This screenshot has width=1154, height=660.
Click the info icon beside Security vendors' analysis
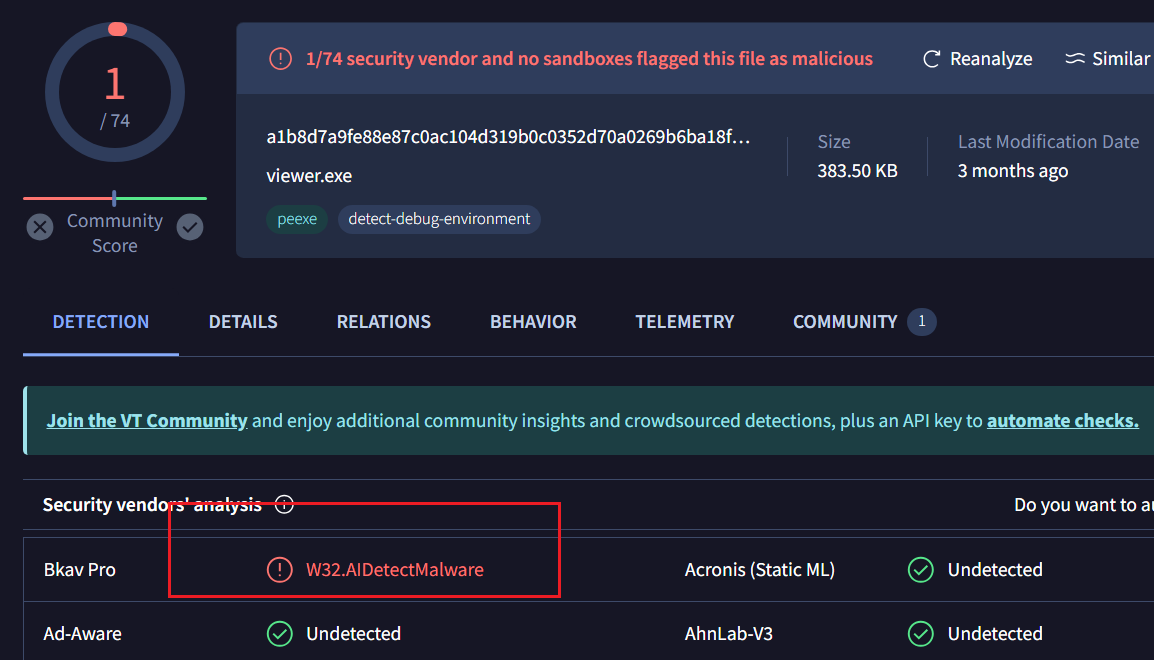[284, 505]
